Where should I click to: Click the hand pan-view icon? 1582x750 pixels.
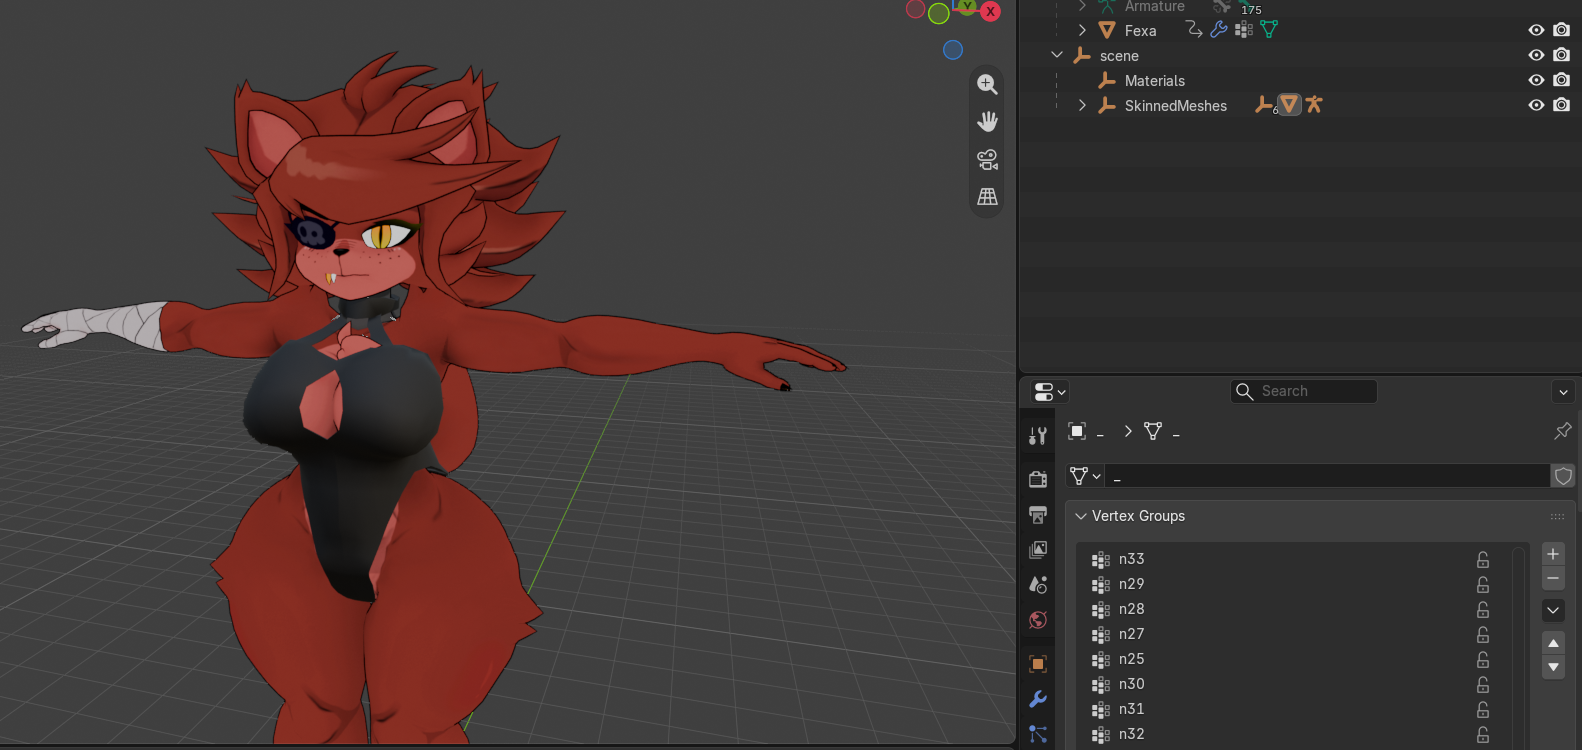[987, 121]
